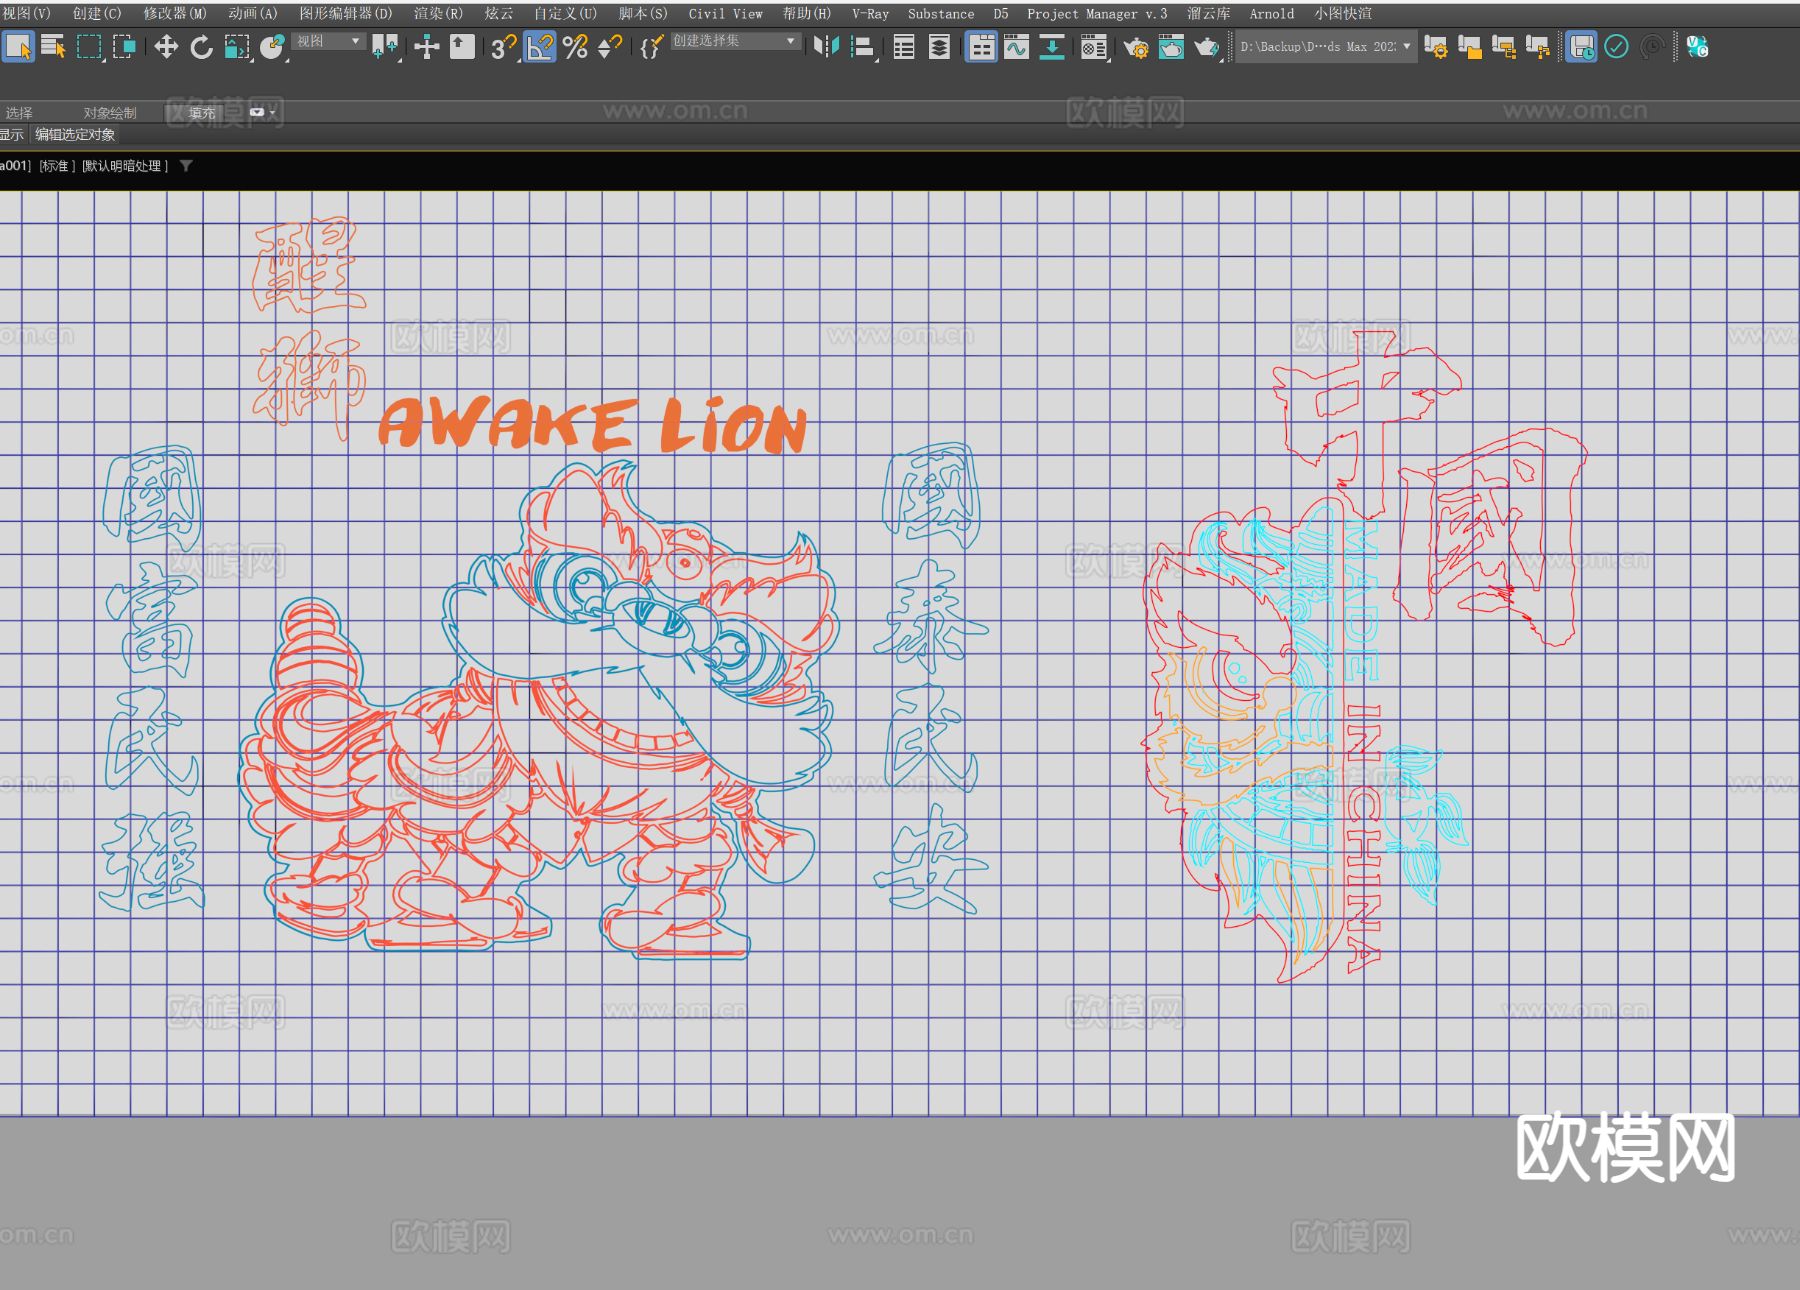
Task: Toggle the Percent Snap button
Action: click(x=575, y=47)
